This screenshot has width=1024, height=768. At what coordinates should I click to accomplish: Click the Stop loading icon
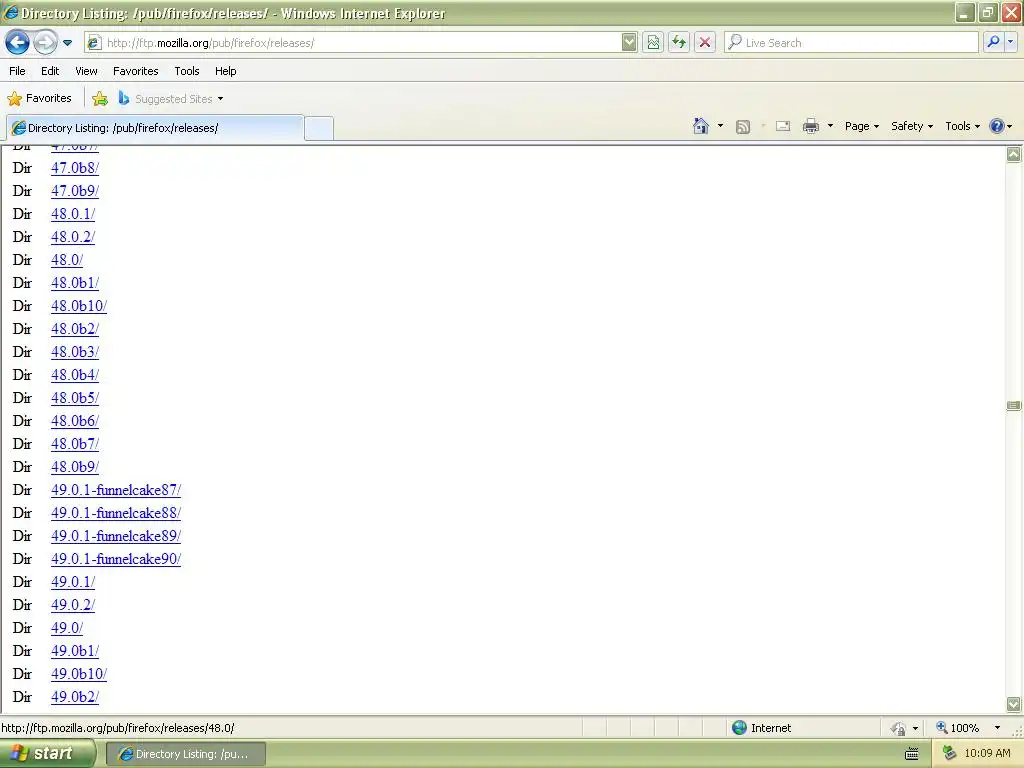coord(705,43)
